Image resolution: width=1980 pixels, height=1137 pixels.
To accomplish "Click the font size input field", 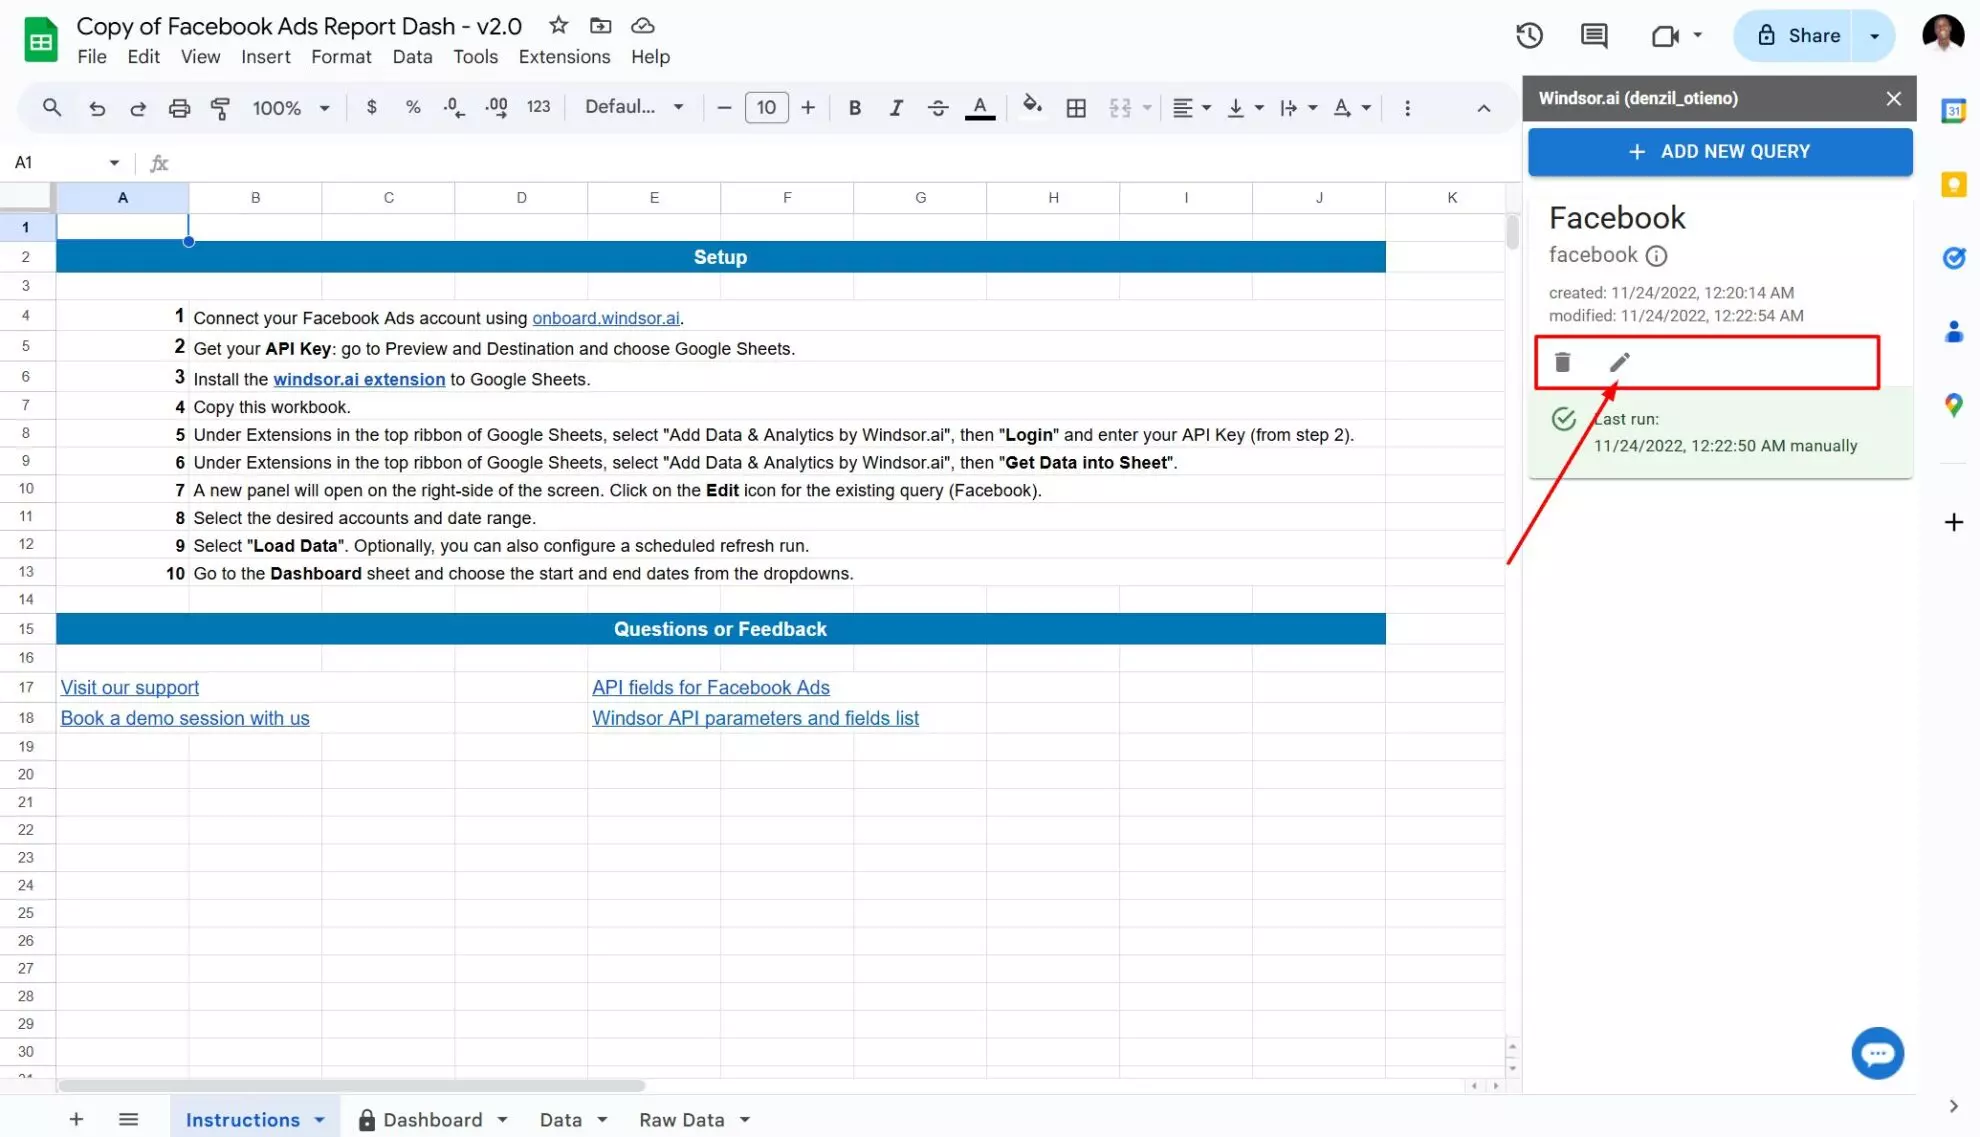I will point(766,108).
